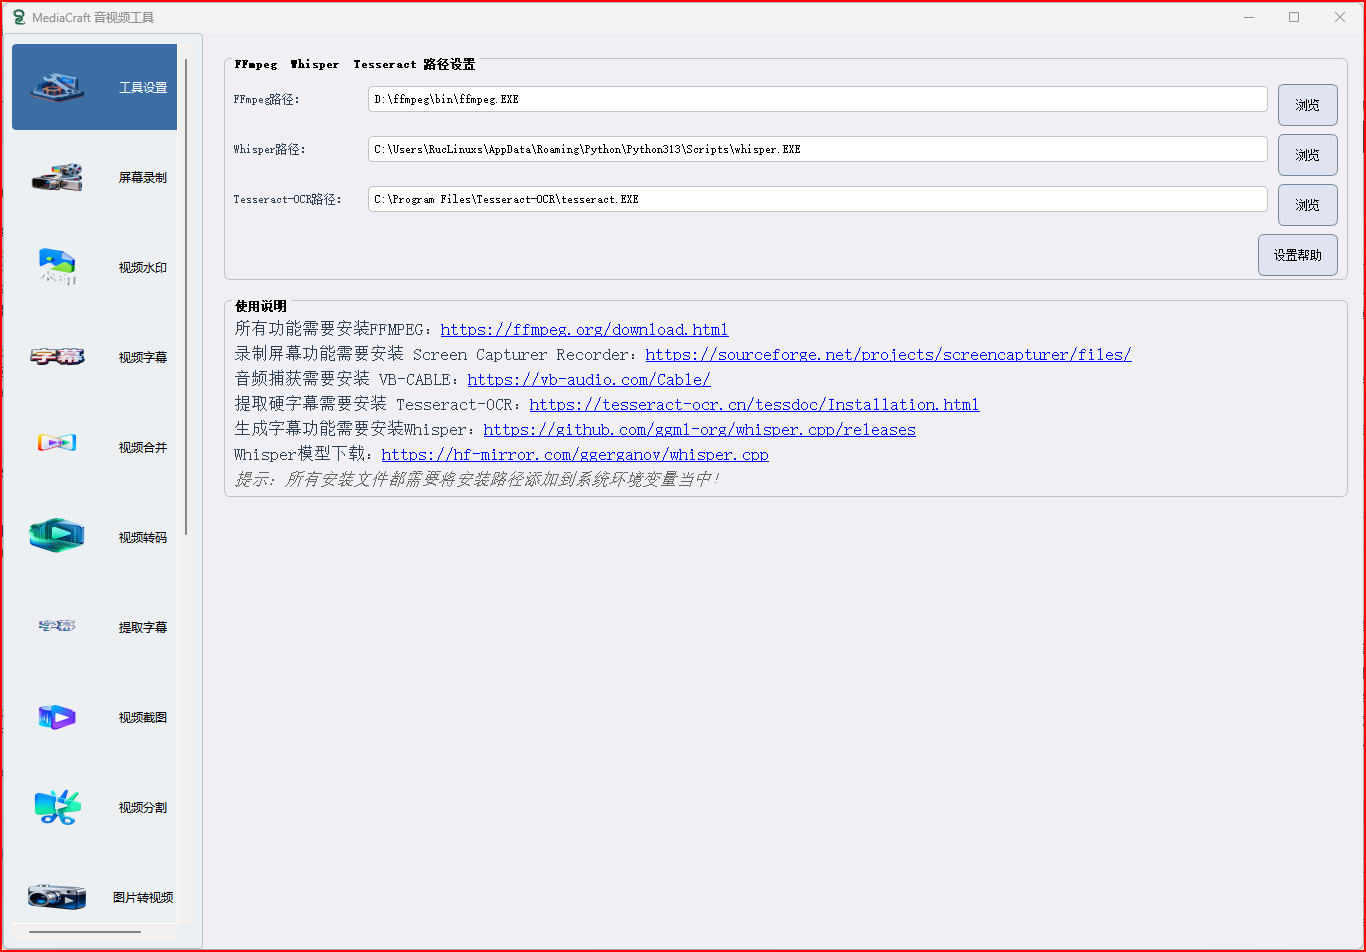The image size is (1366, 952).
Task: Open the 提取字幕 extract subtitle icon
Action: tap(58, 626)
